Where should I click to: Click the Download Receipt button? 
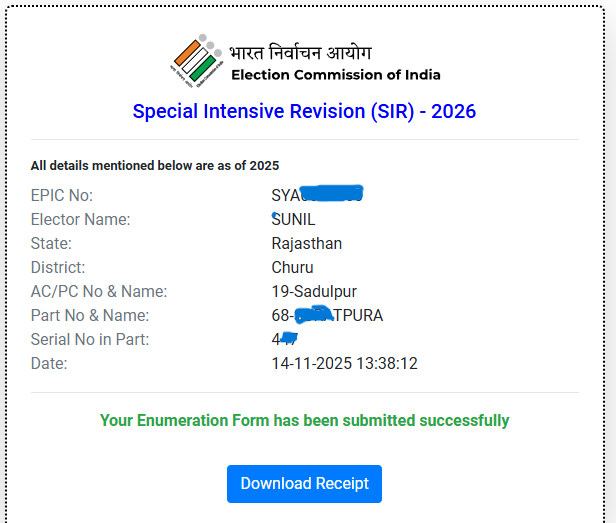(x=304, y=484)
